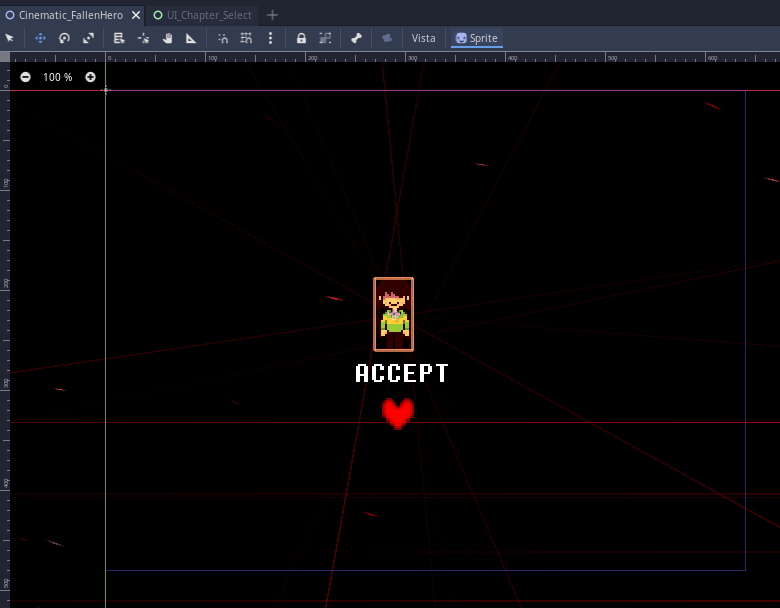Reset zoom via the 100 % label

click(58, 77)
